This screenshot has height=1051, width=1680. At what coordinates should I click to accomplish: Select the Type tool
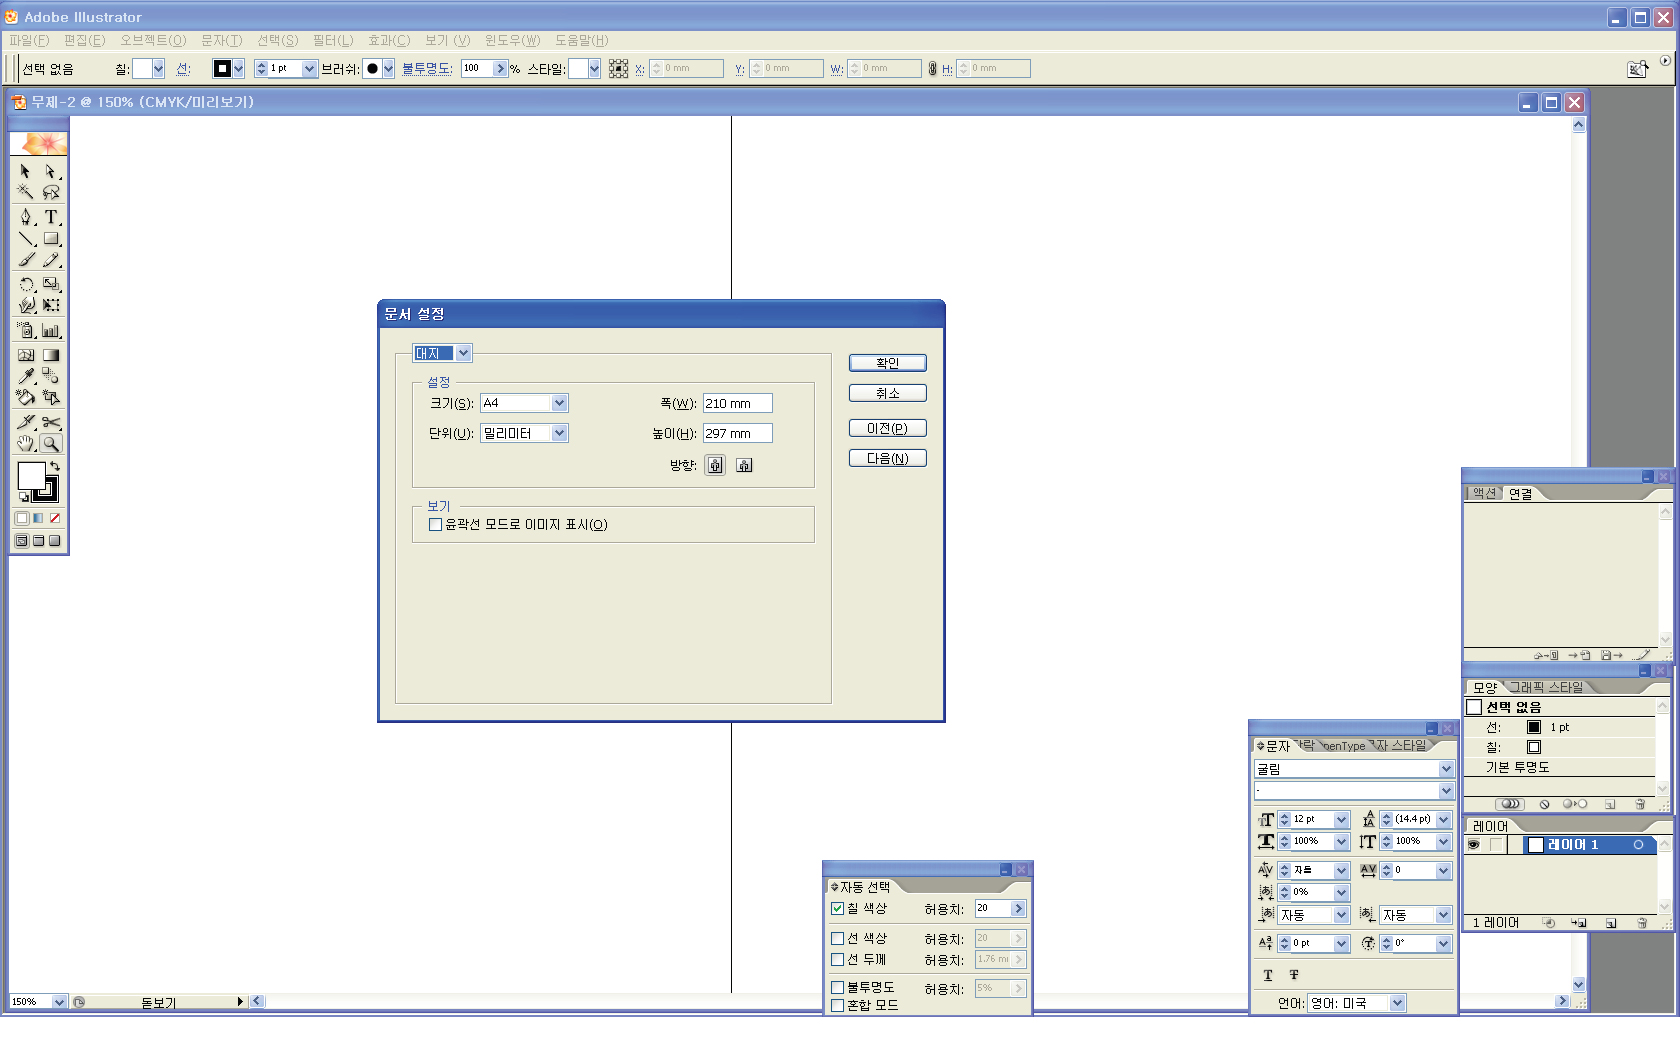click(x=51, y=217)
